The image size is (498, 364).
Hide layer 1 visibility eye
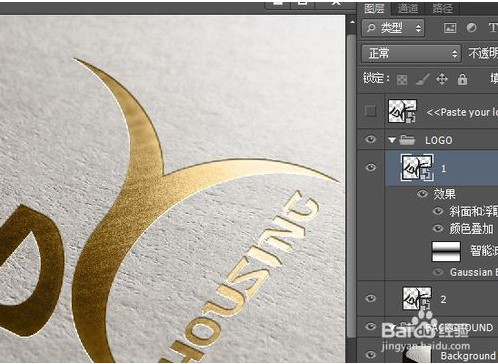point(370,167)
